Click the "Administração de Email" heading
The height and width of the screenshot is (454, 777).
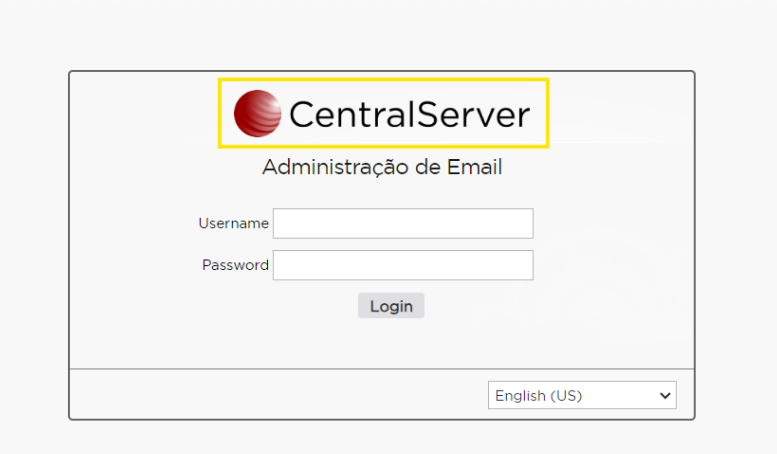(382, 167)
